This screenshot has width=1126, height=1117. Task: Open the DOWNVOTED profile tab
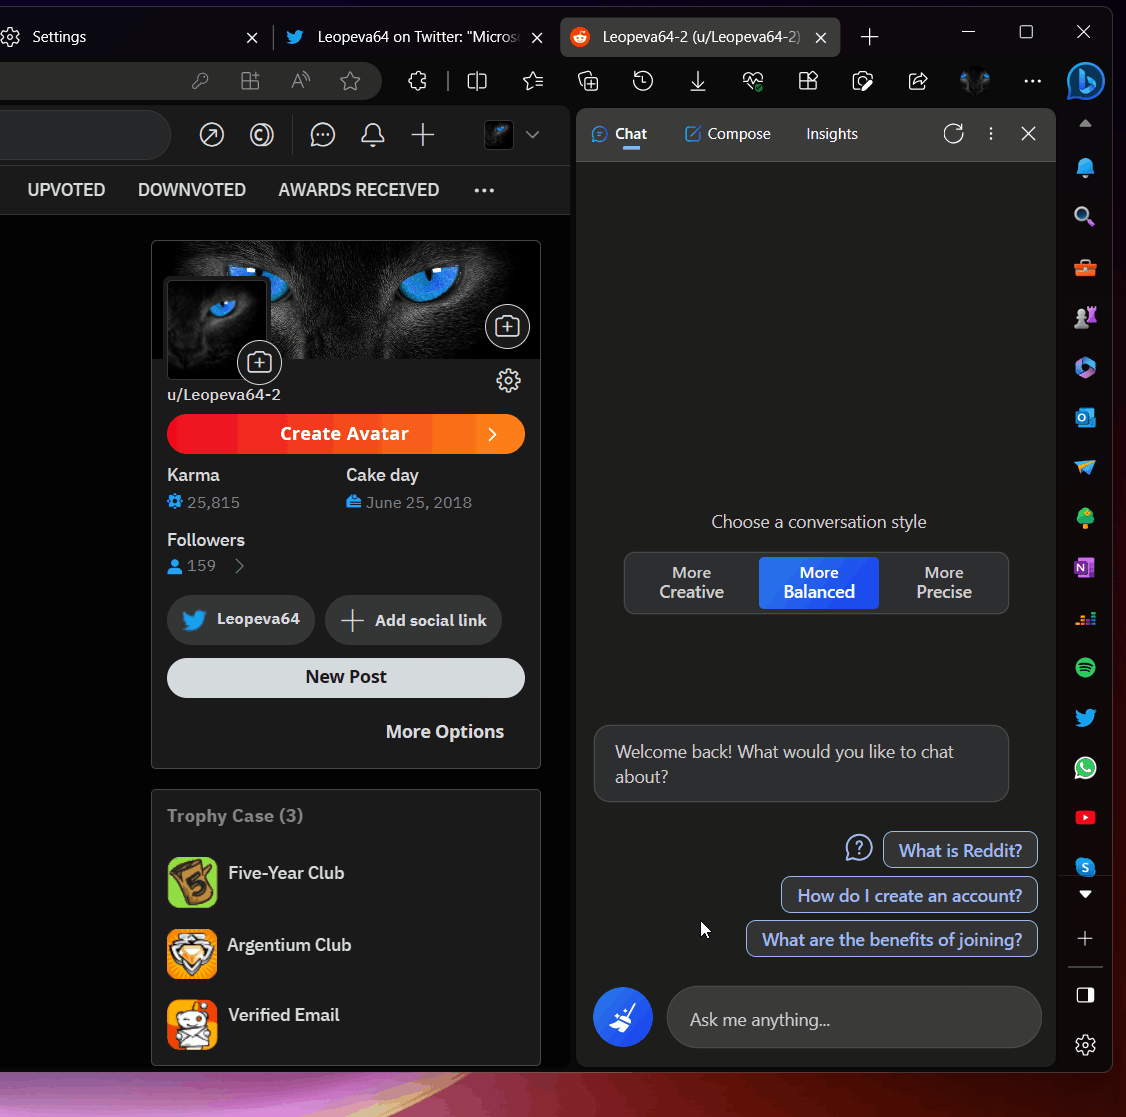(192, 190)
